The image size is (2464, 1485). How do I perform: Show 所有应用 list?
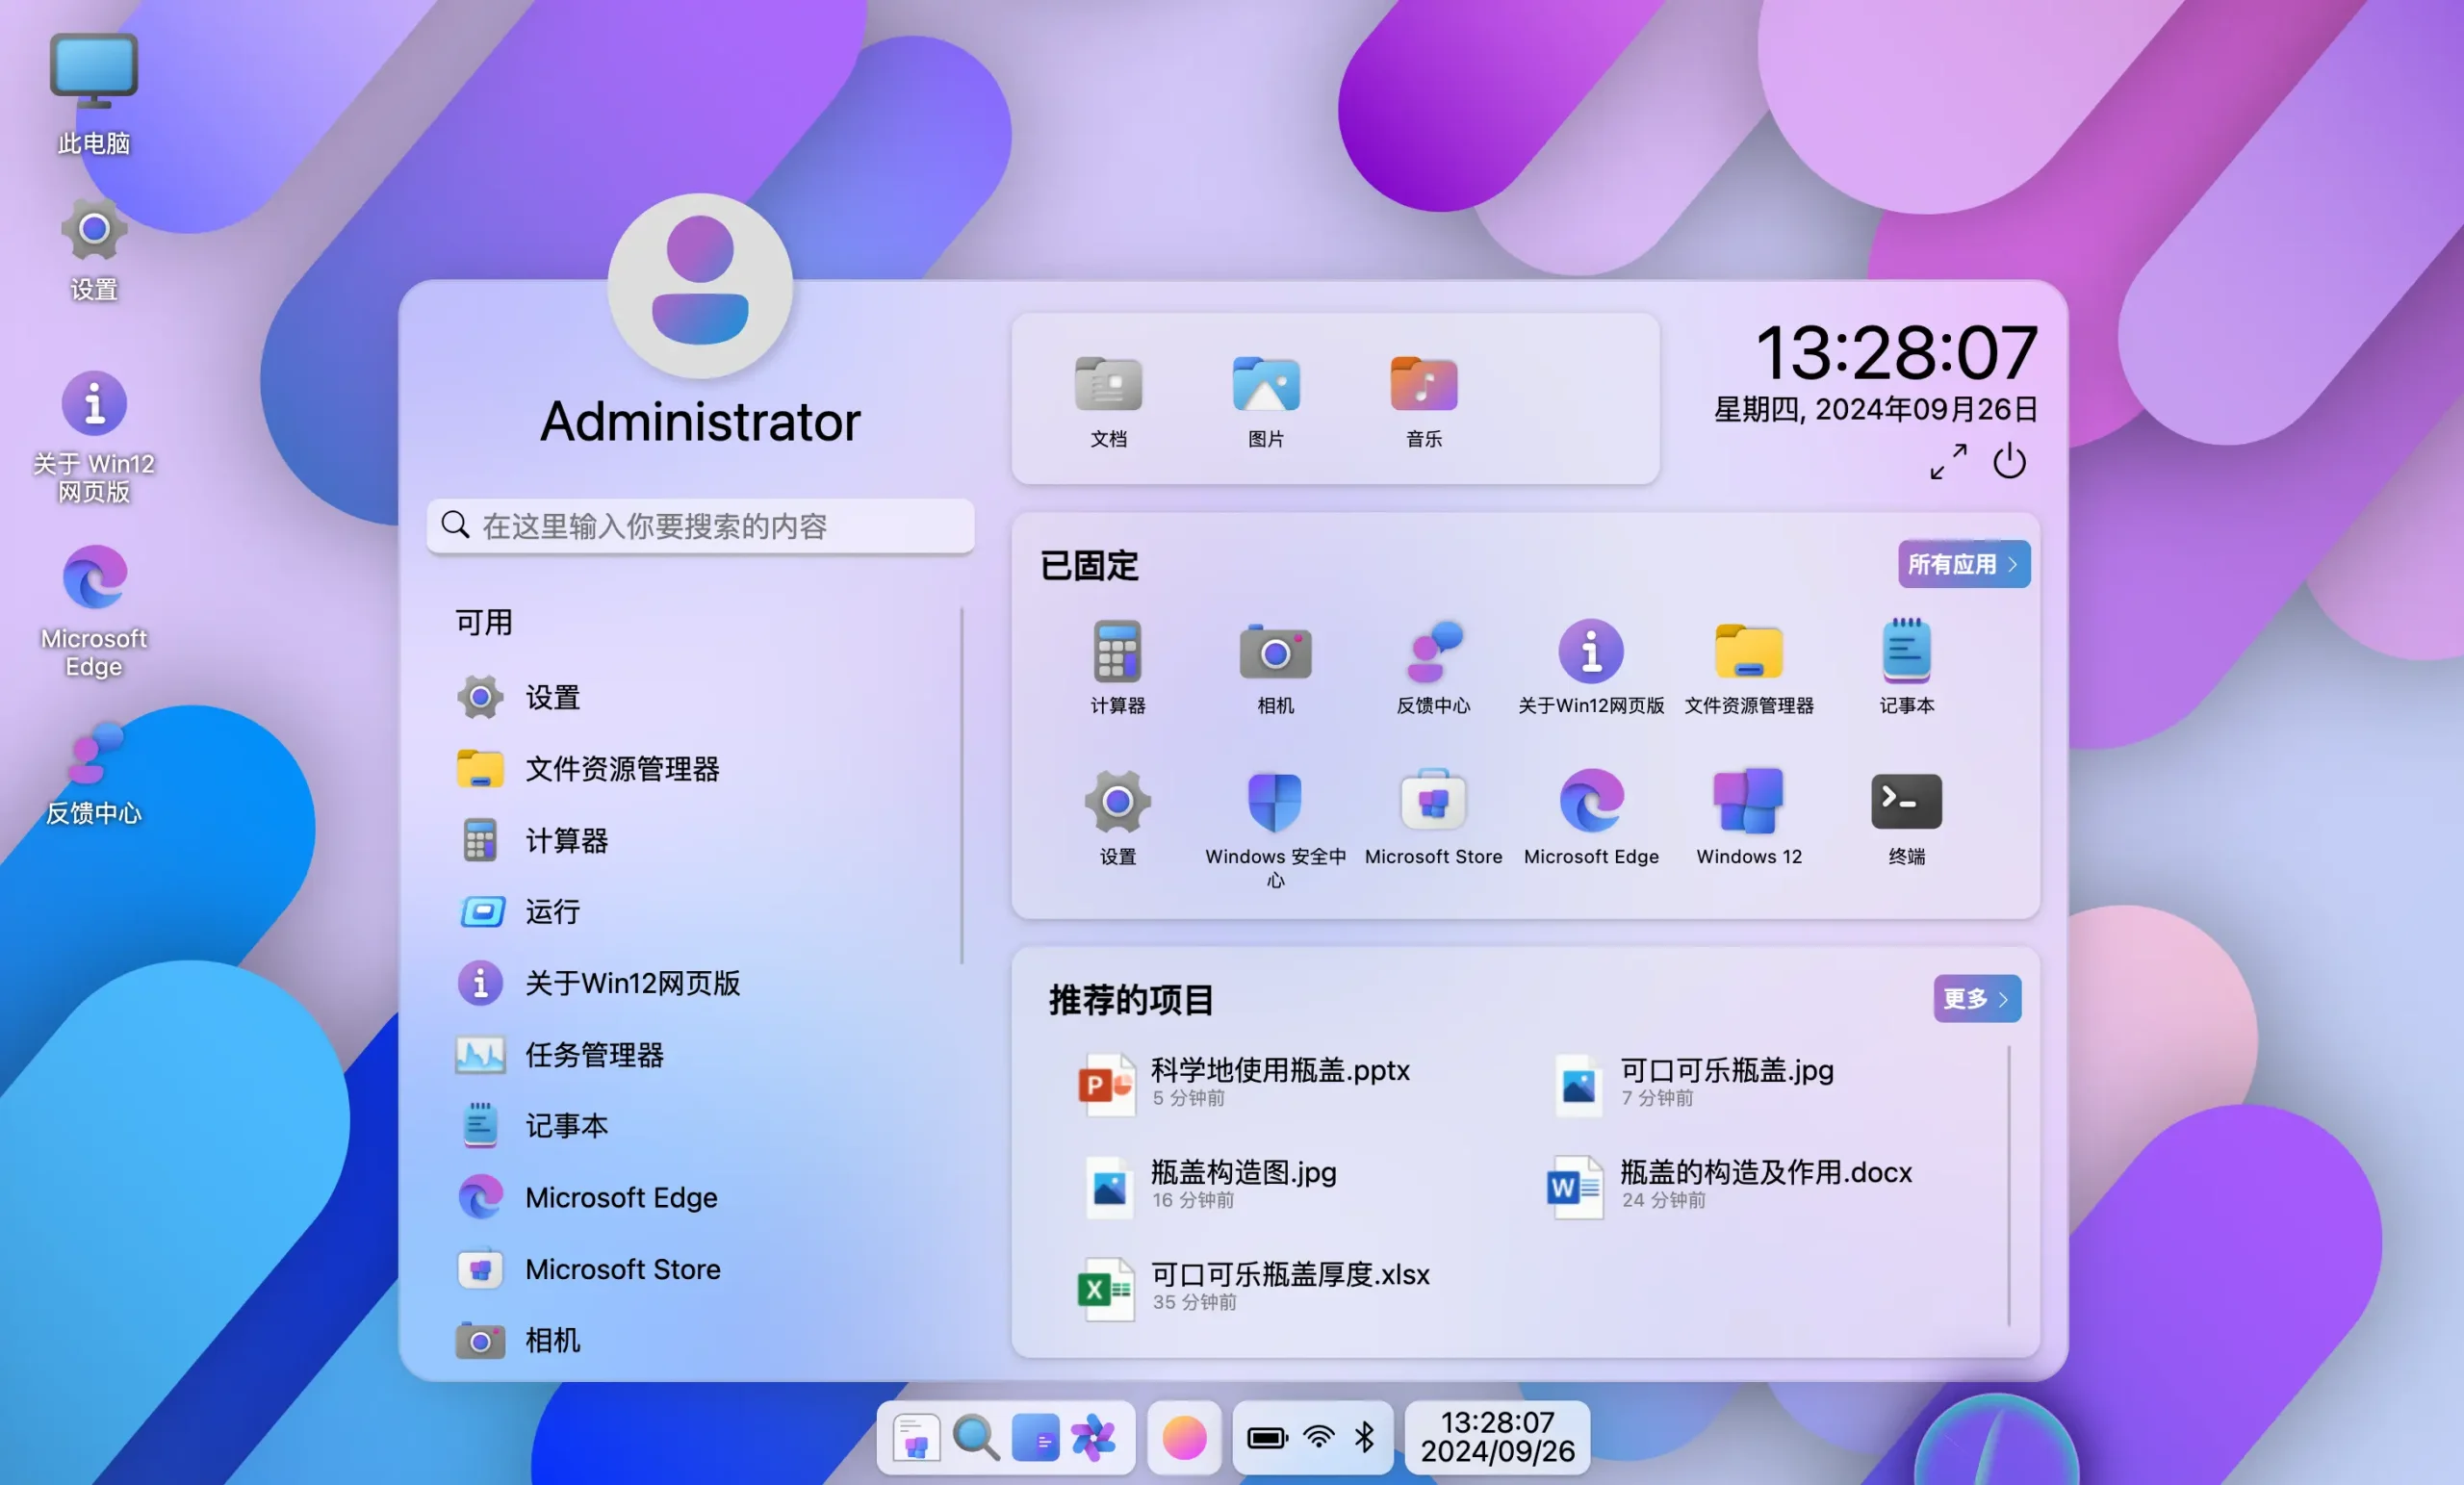click(1963, 564)
